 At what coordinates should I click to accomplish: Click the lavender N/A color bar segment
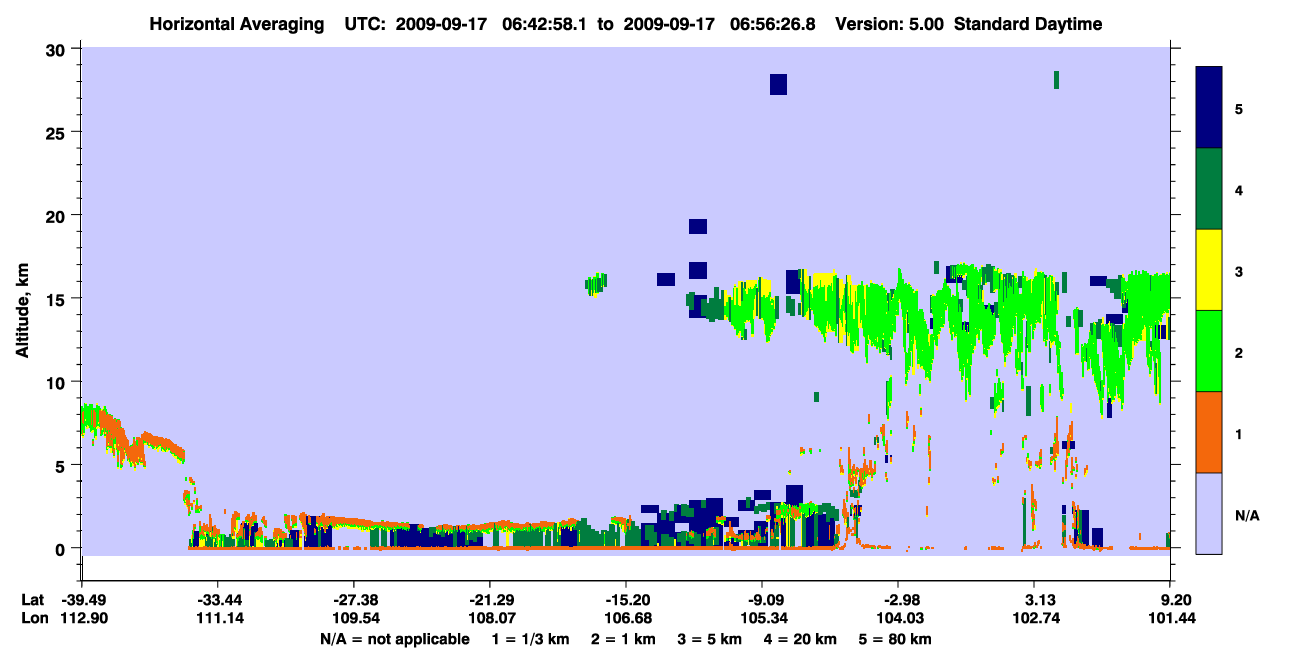click(x=1209, y=513)
